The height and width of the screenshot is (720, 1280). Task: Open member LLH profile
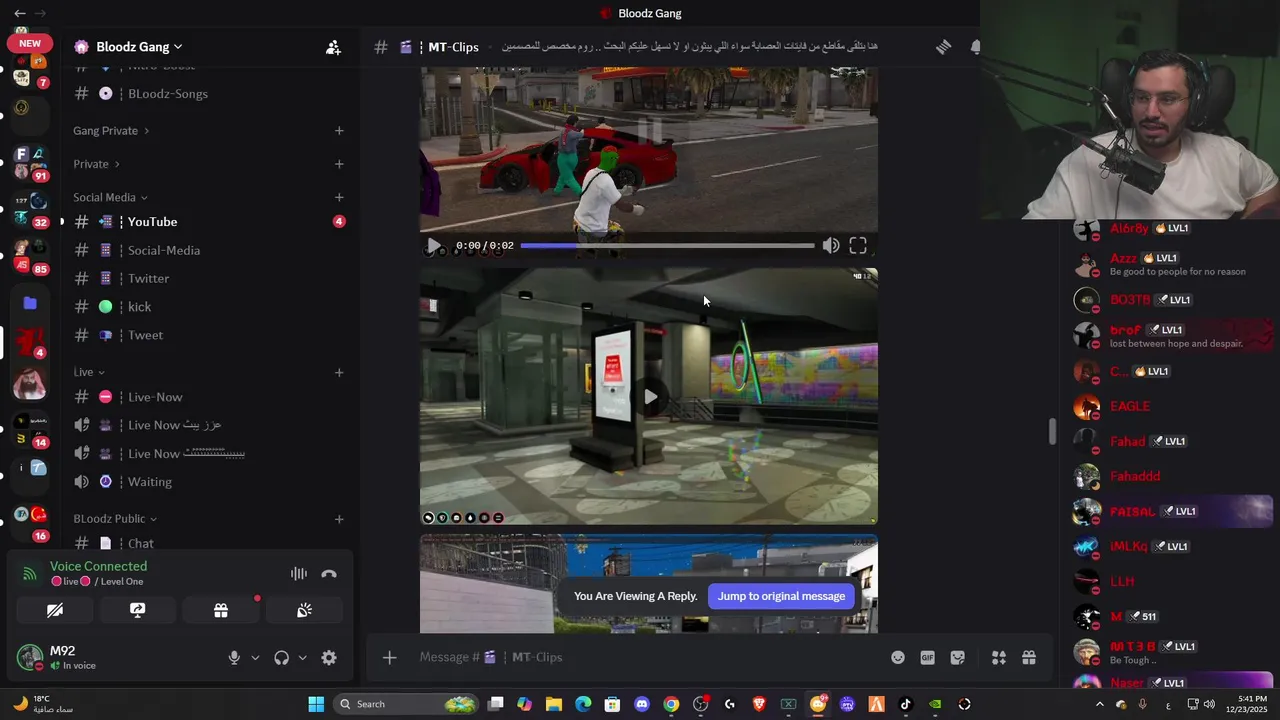[x=1170, y=581]
